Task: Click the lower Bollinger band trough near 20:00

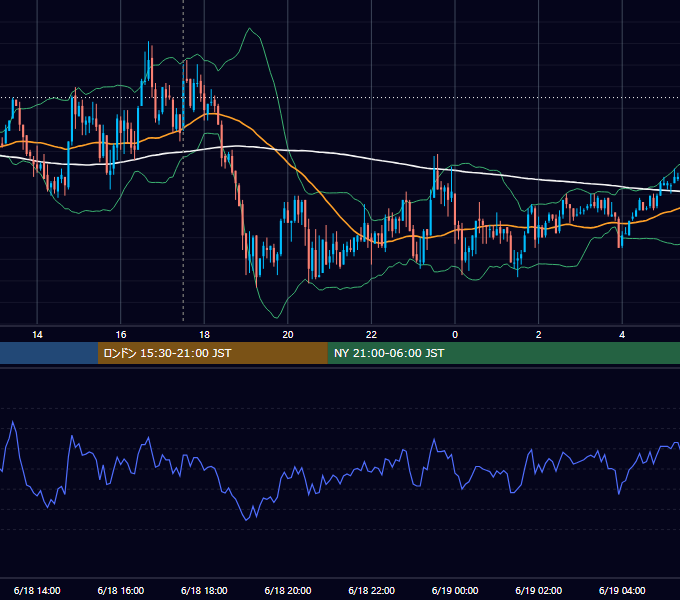Action: point(277,317)
